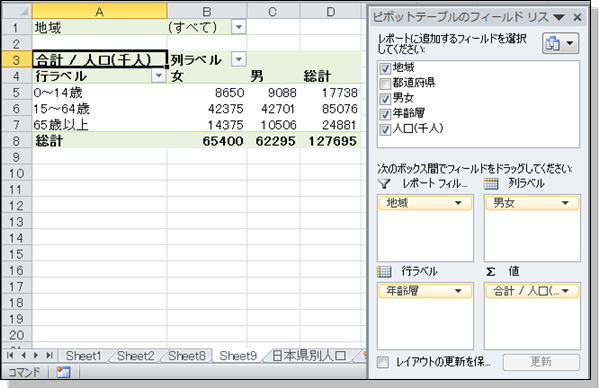The height and width of the screenshot is (388, 599).
Task: Uncheck the 男女 field checkbox
Action: pos(385,99)
